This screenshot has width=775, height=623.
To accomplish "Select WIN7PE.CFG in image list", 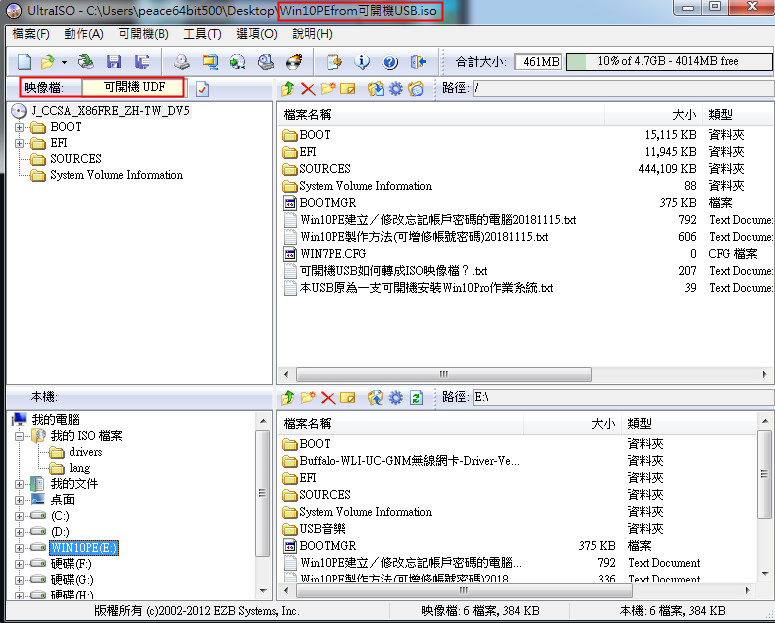I will pyautogui.click(x=333, y=254).
